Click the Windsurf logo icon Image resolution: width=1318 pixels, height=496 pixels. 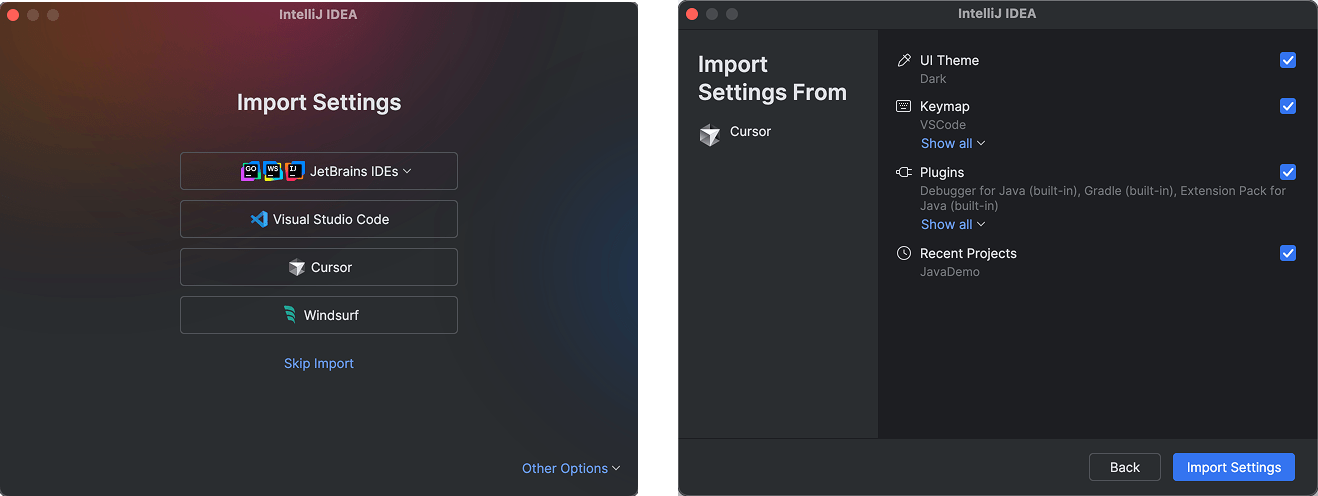[x=290, y=315]
